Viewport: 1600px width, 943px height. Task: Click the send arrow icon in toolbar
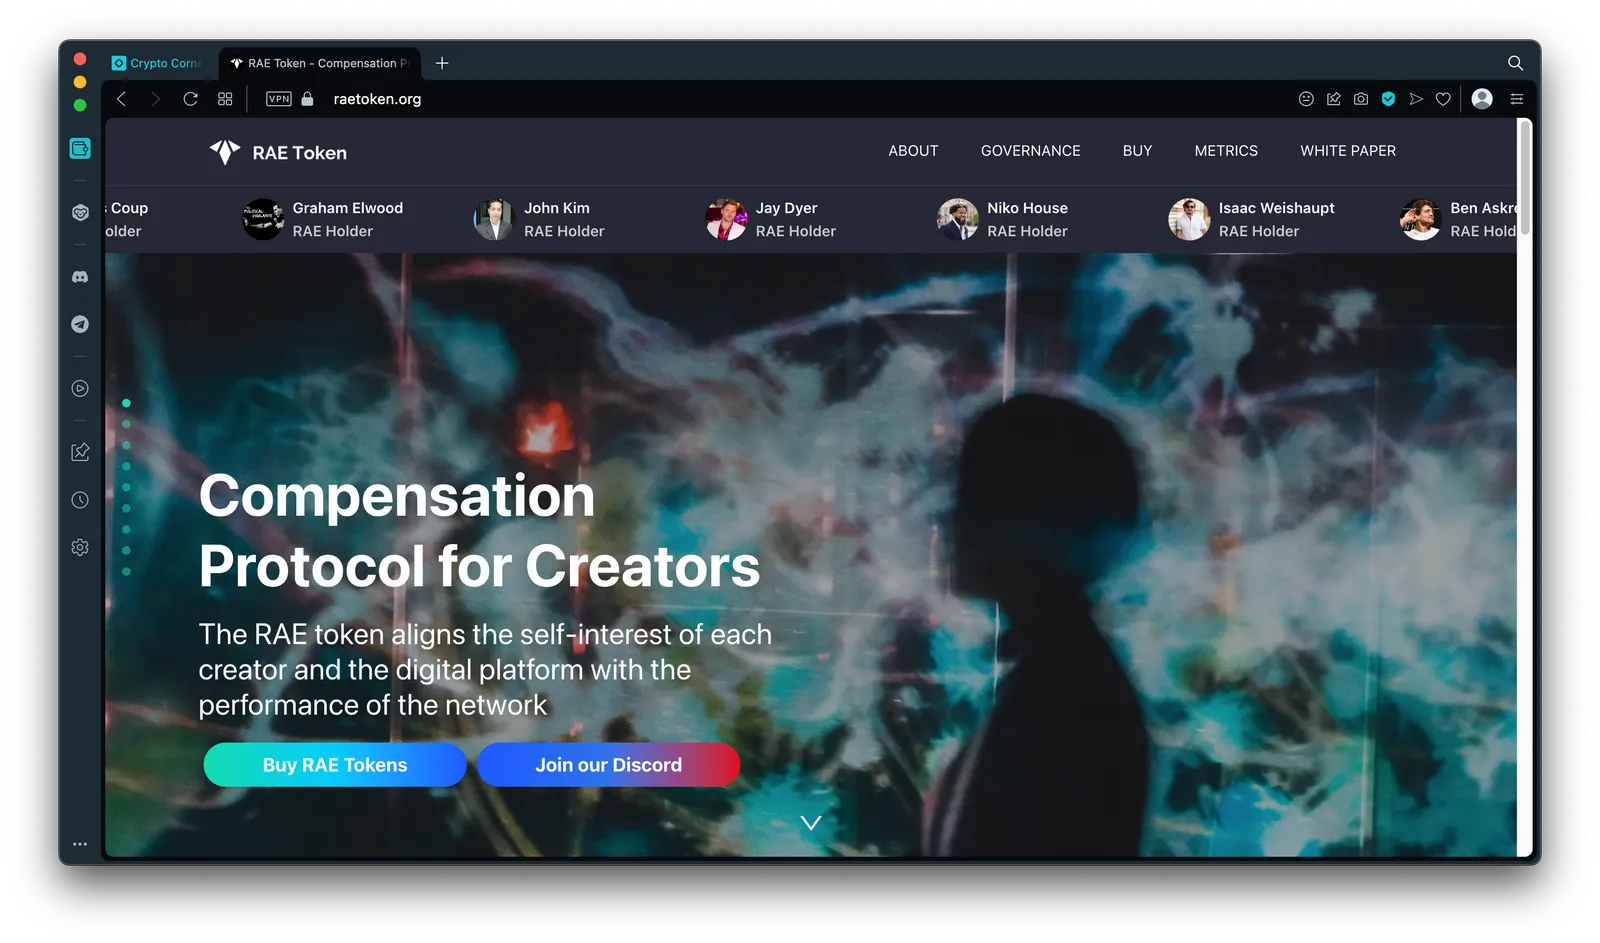click(1416, 99)
